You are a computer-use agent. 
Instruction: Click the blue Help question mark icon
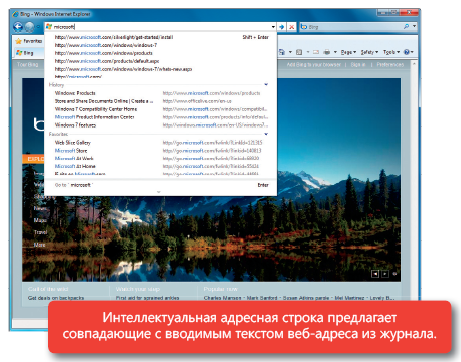406,52
